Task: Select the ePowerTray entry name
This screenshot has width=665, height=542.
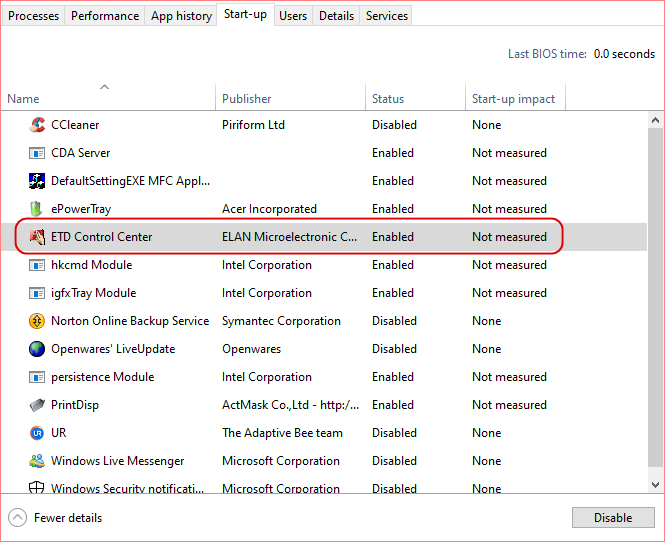Action: pos(81,209)
